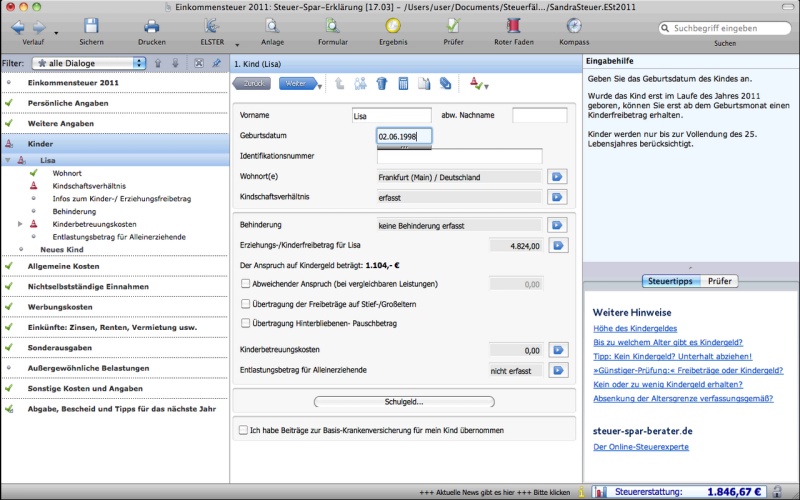The height and width of the screenshot is (500, 800).
Task: Switch to the Prüfer tab in the help panel
Action: point(719,281)
